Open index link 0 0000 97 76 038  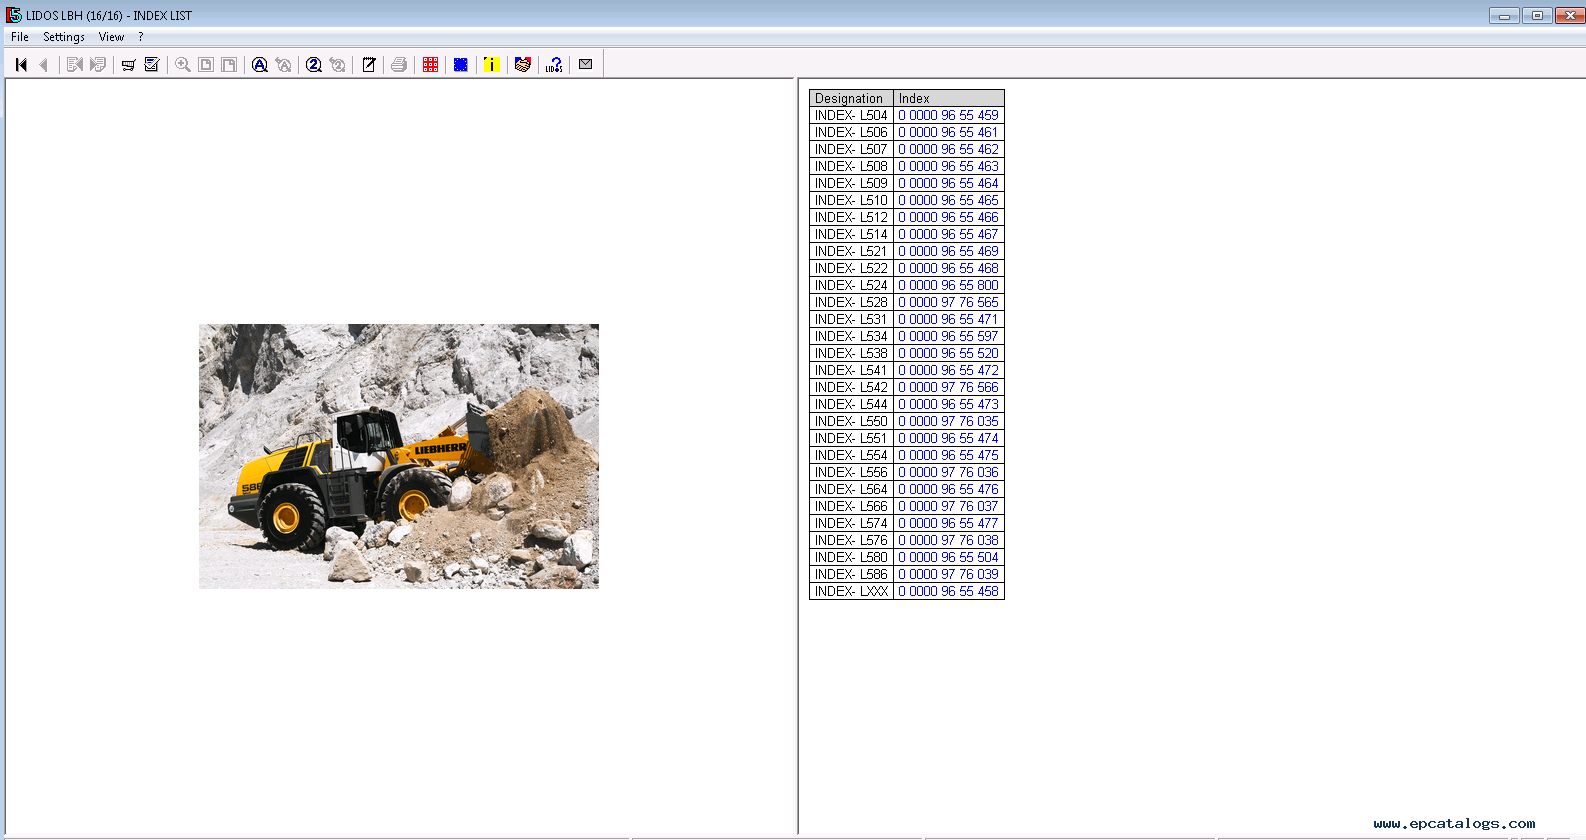click(x=948, y=540)
